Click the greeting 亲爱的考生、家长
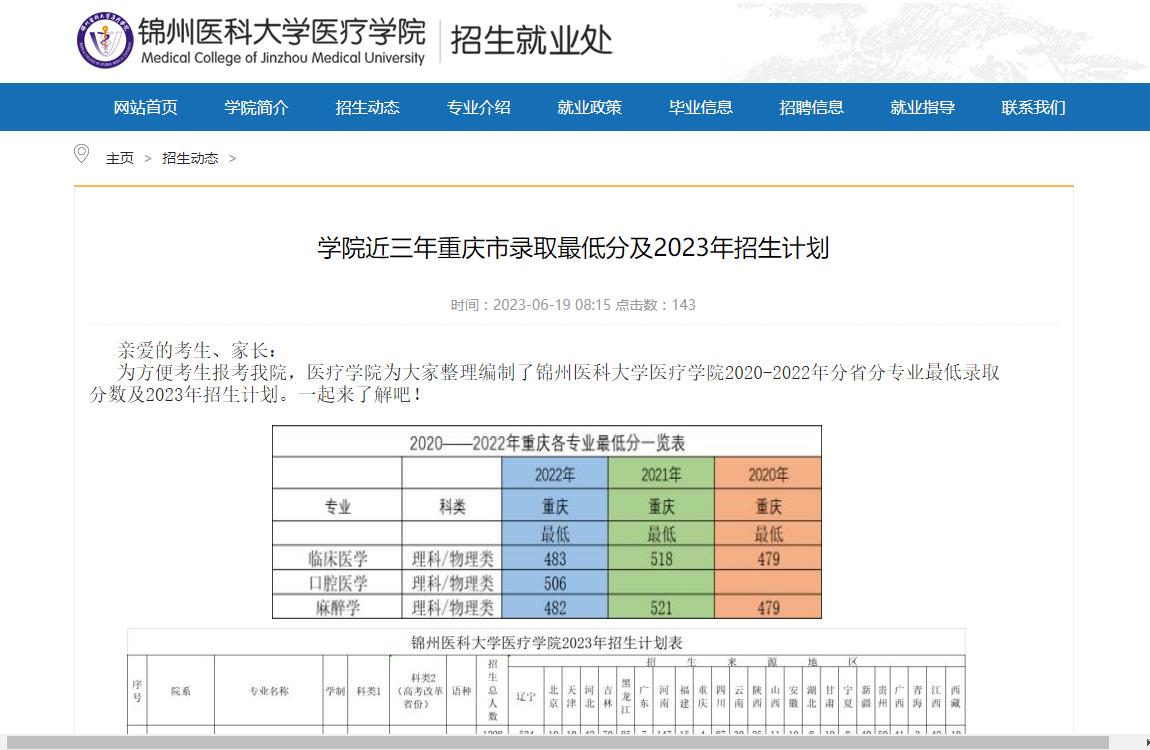 coord(197,350)
